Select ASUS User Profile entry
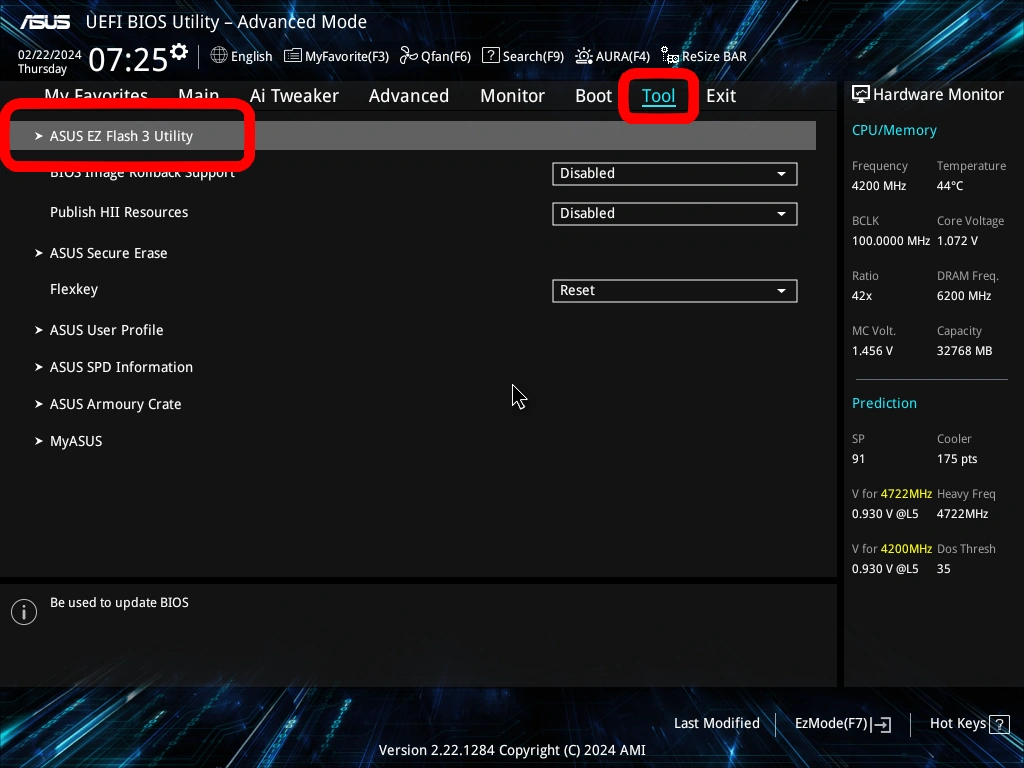 106,330
